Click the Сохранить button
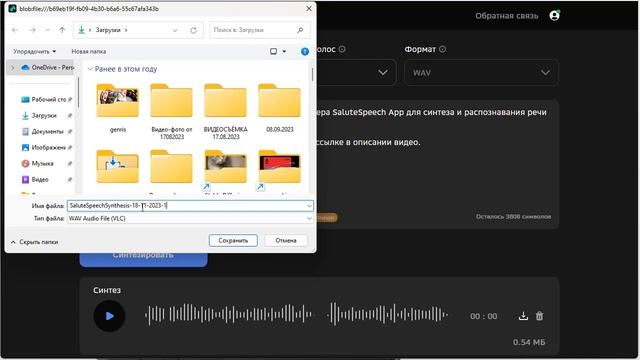 pyautogui.click(x=233, y=240)
